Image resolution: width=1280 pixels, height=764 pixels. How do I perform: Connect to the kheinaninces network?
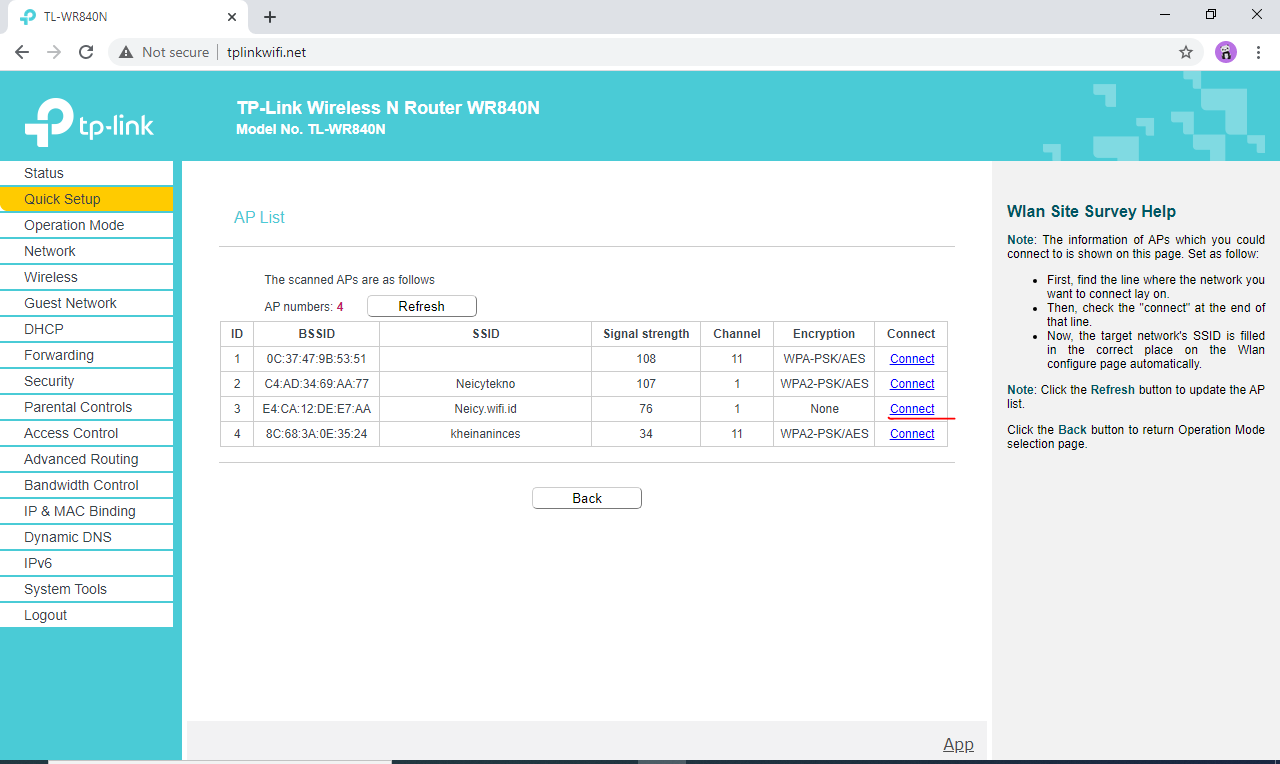coord(912,434)
